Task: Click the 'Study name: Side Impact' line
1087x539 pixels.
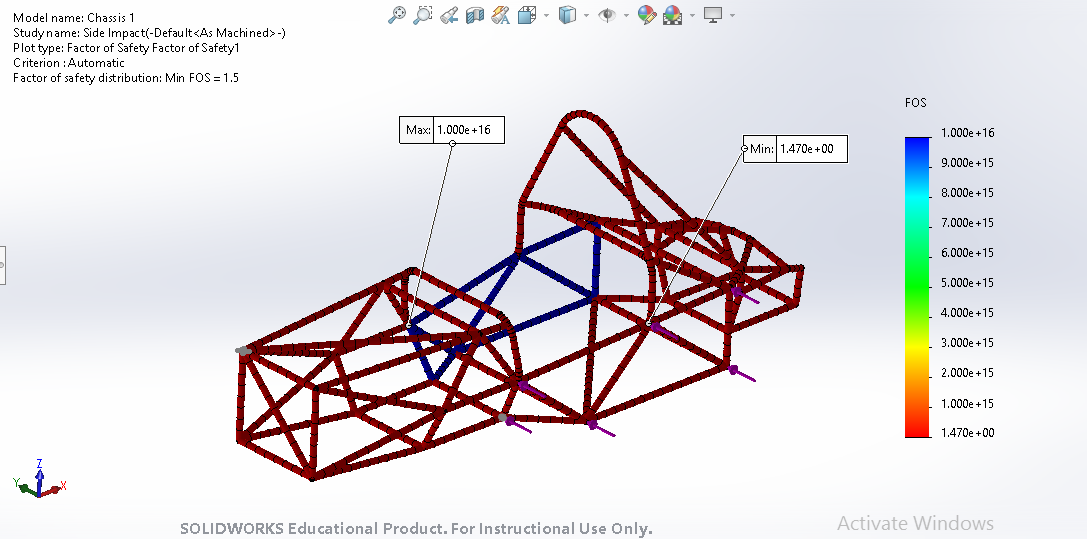Action: 149,33
